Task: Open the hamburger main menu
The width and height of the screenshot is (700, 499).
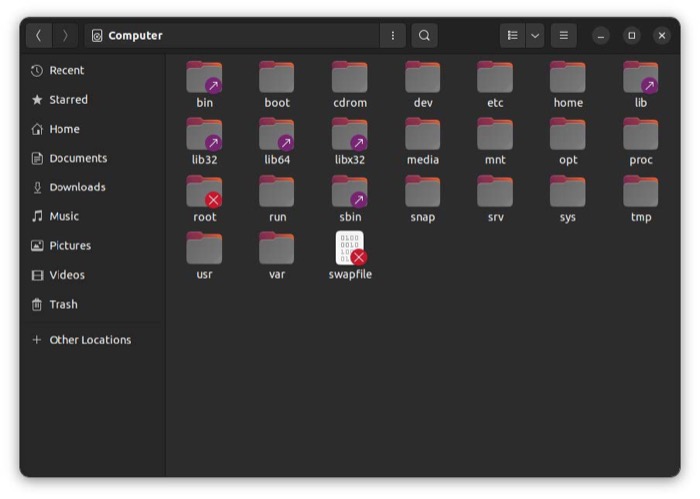Action: tap(563, 35)
